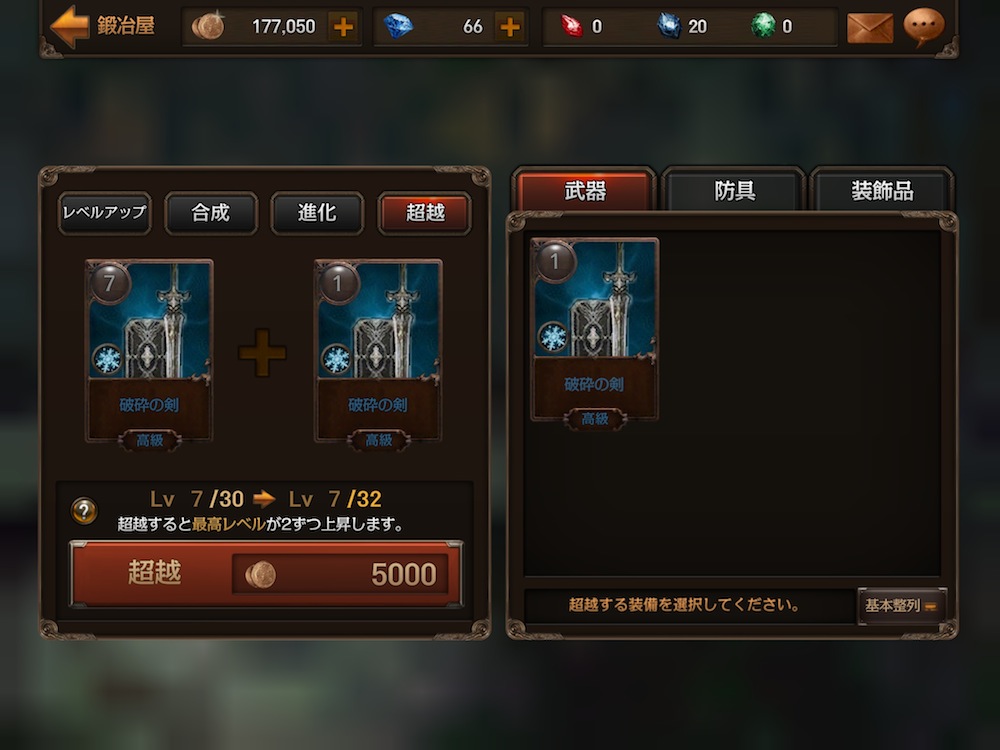Tap the green gem currency icon

pyautogui.click(x=763, y=26)
